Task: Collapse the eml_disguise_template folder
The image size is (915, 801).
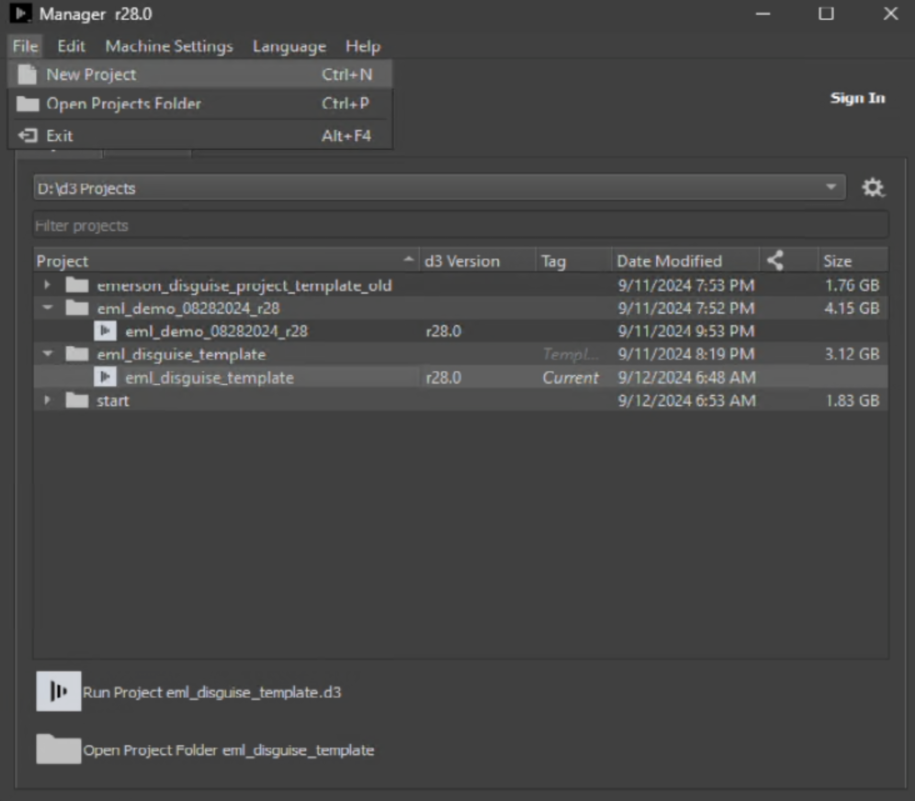Action: [48, 353]
